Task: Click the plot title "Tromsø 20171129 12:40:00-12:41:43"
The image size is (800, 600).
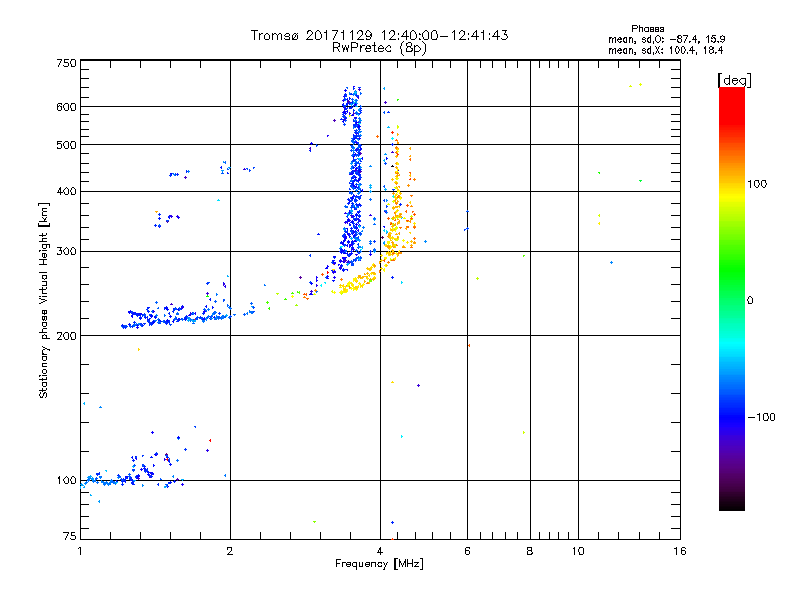Action: pos(379,35)
